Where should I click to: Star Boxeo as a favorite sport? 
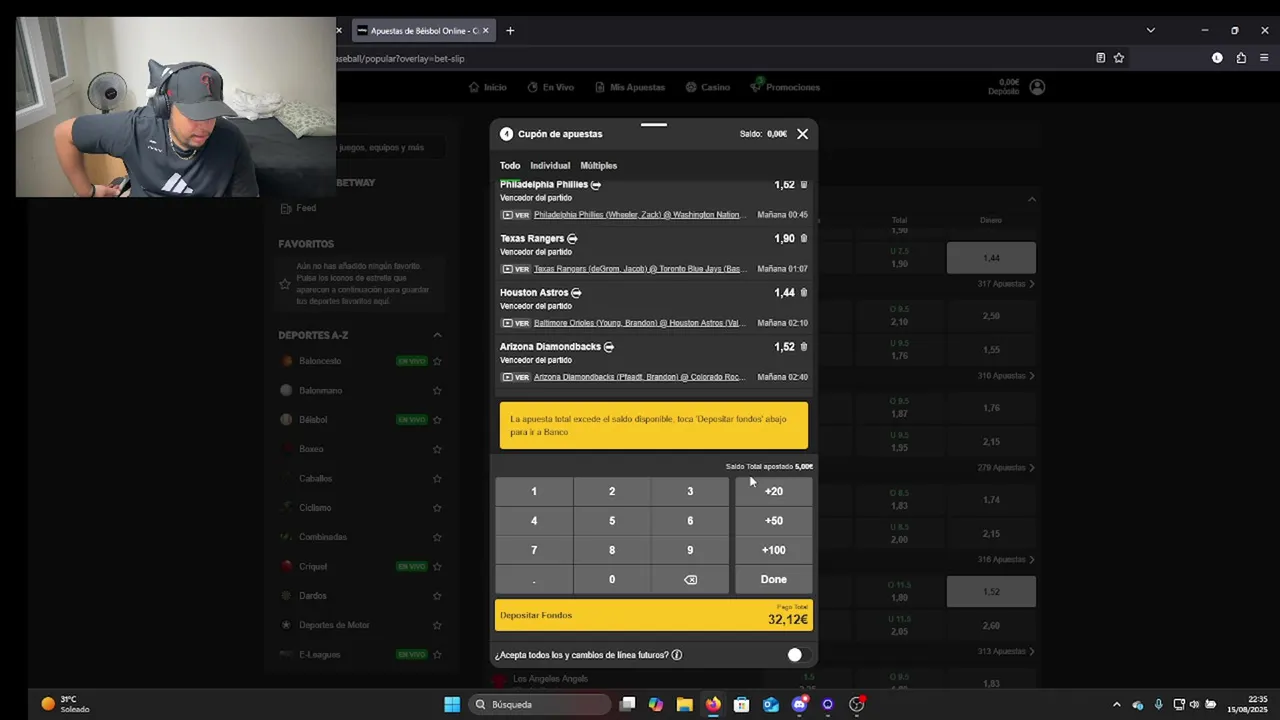click(x=437, y=449)
